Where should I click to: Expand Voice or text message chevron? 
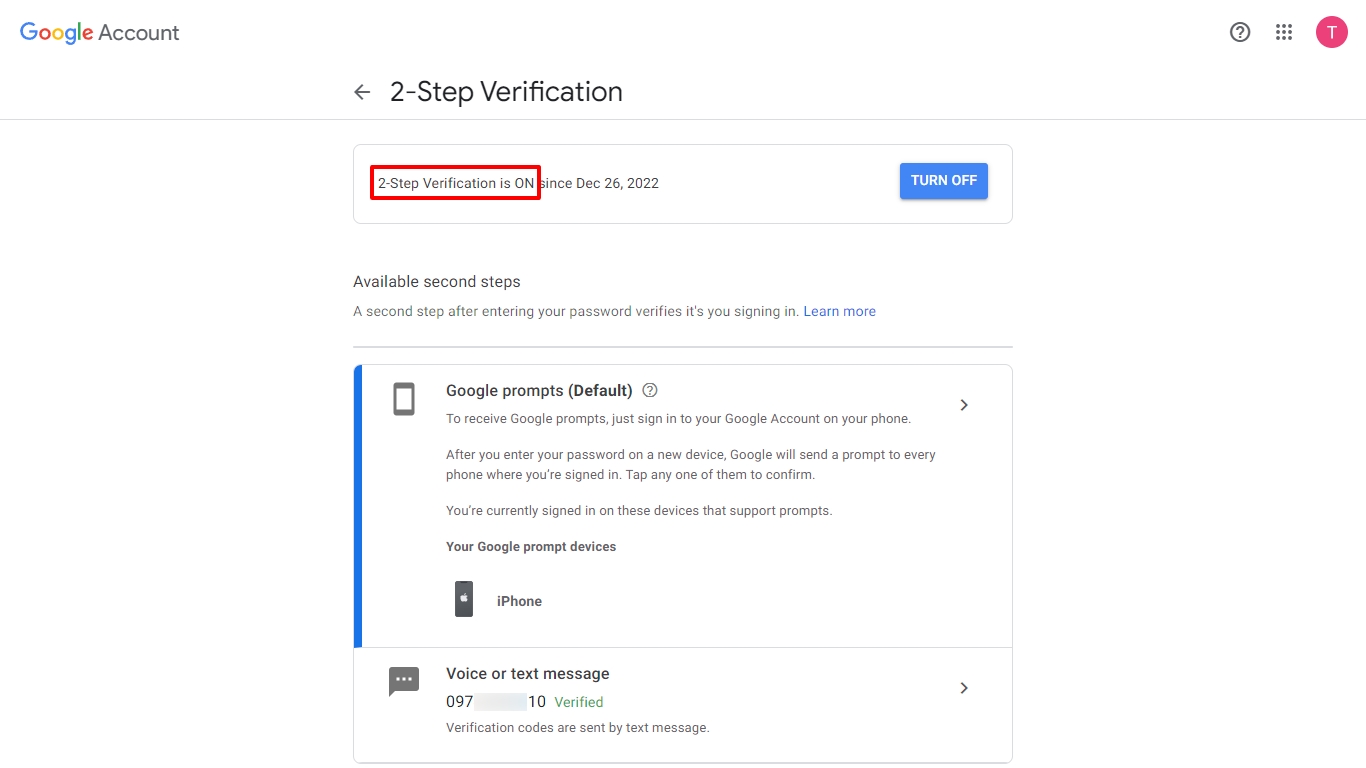coord(964,688)
